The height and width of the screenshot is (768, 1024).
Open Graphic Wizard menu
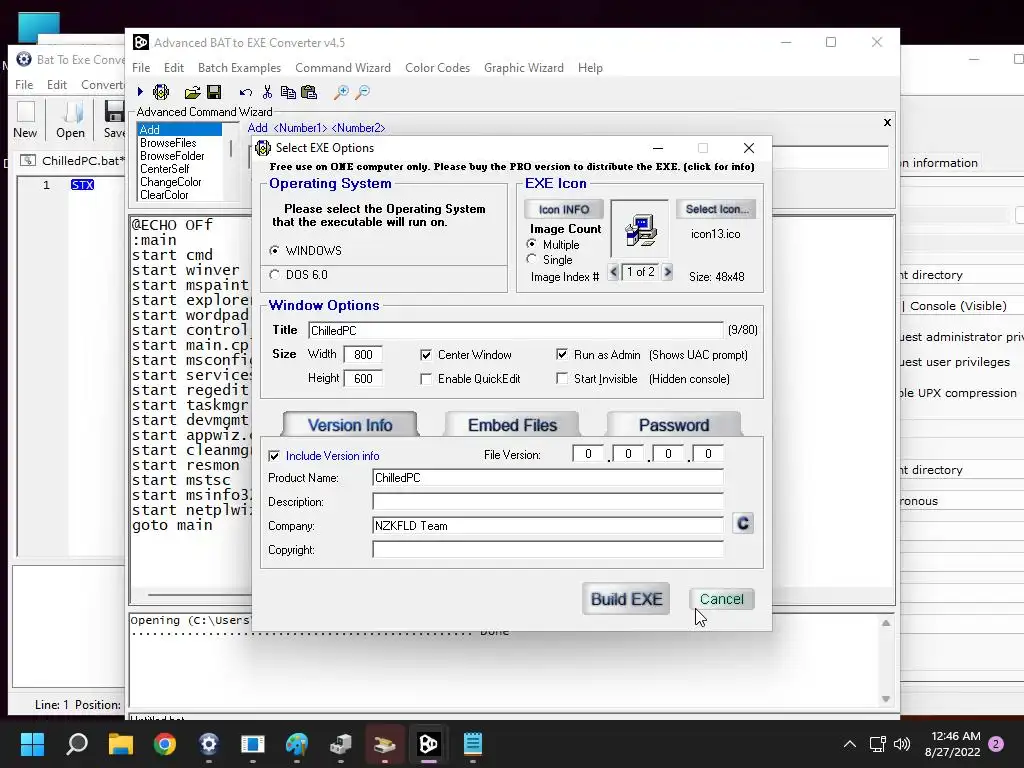(524, 68)
